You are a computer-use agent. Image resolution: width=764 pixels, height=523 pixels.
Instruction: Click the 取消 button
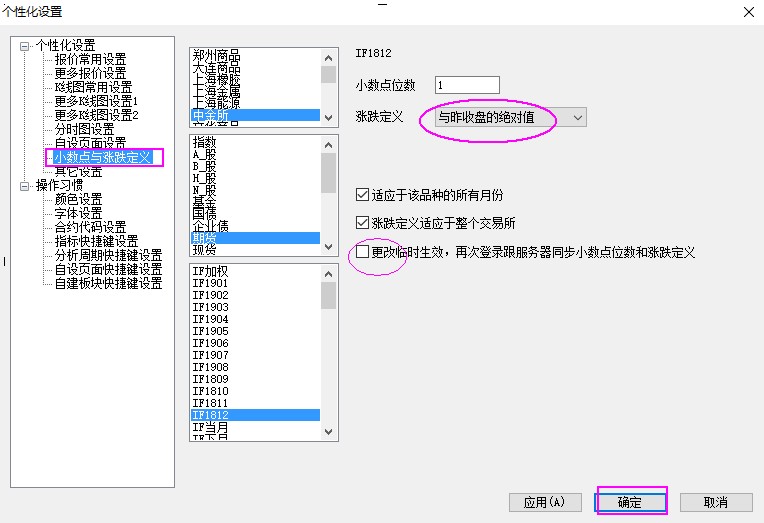[x=714, y=502]
